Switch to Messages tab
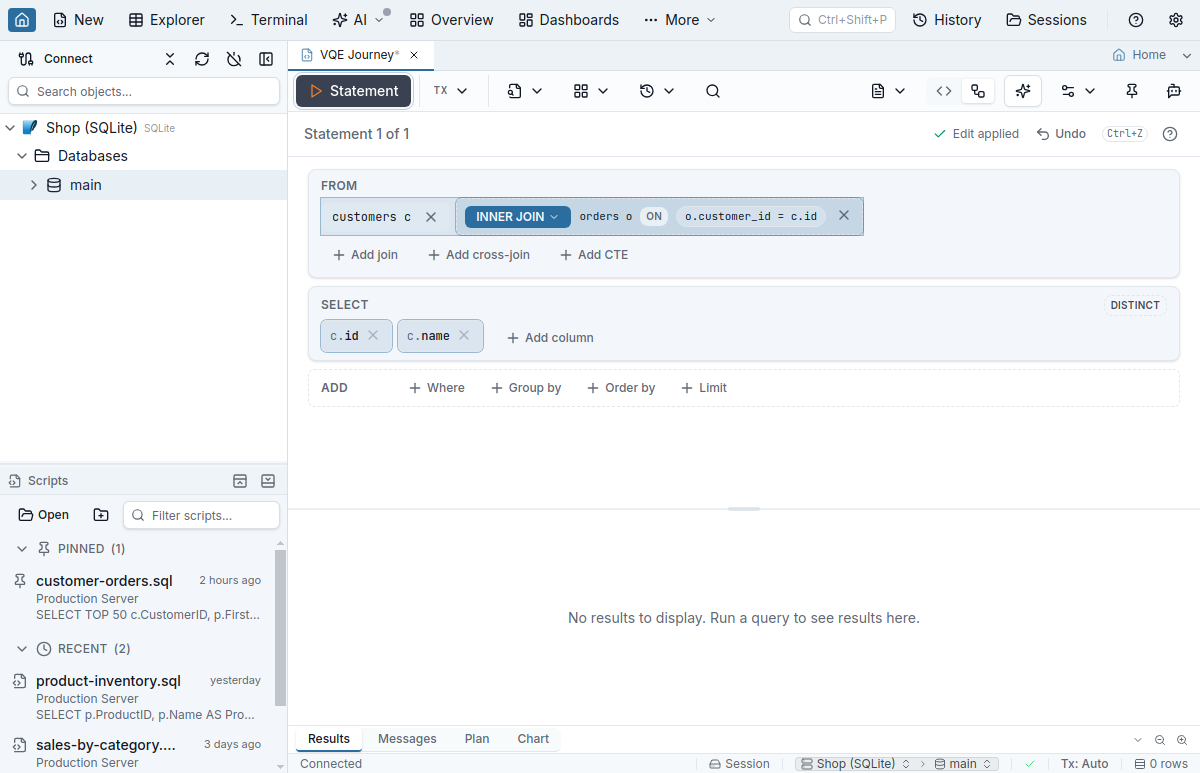 coord(407,739)
